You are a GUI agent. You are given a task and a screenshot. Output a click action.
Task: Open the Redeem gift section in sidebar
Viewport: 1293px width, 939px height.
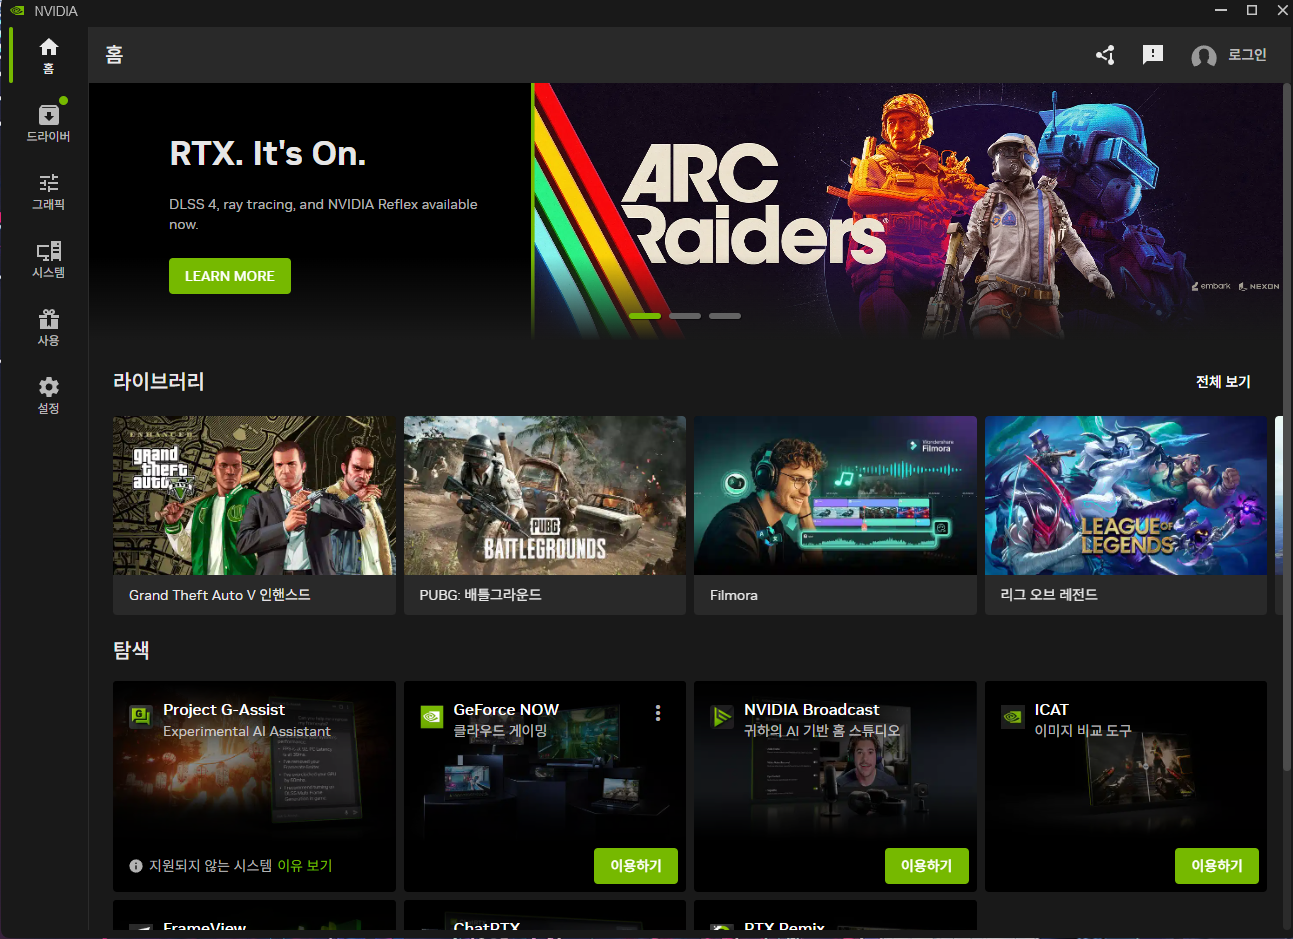click(48, 327)
